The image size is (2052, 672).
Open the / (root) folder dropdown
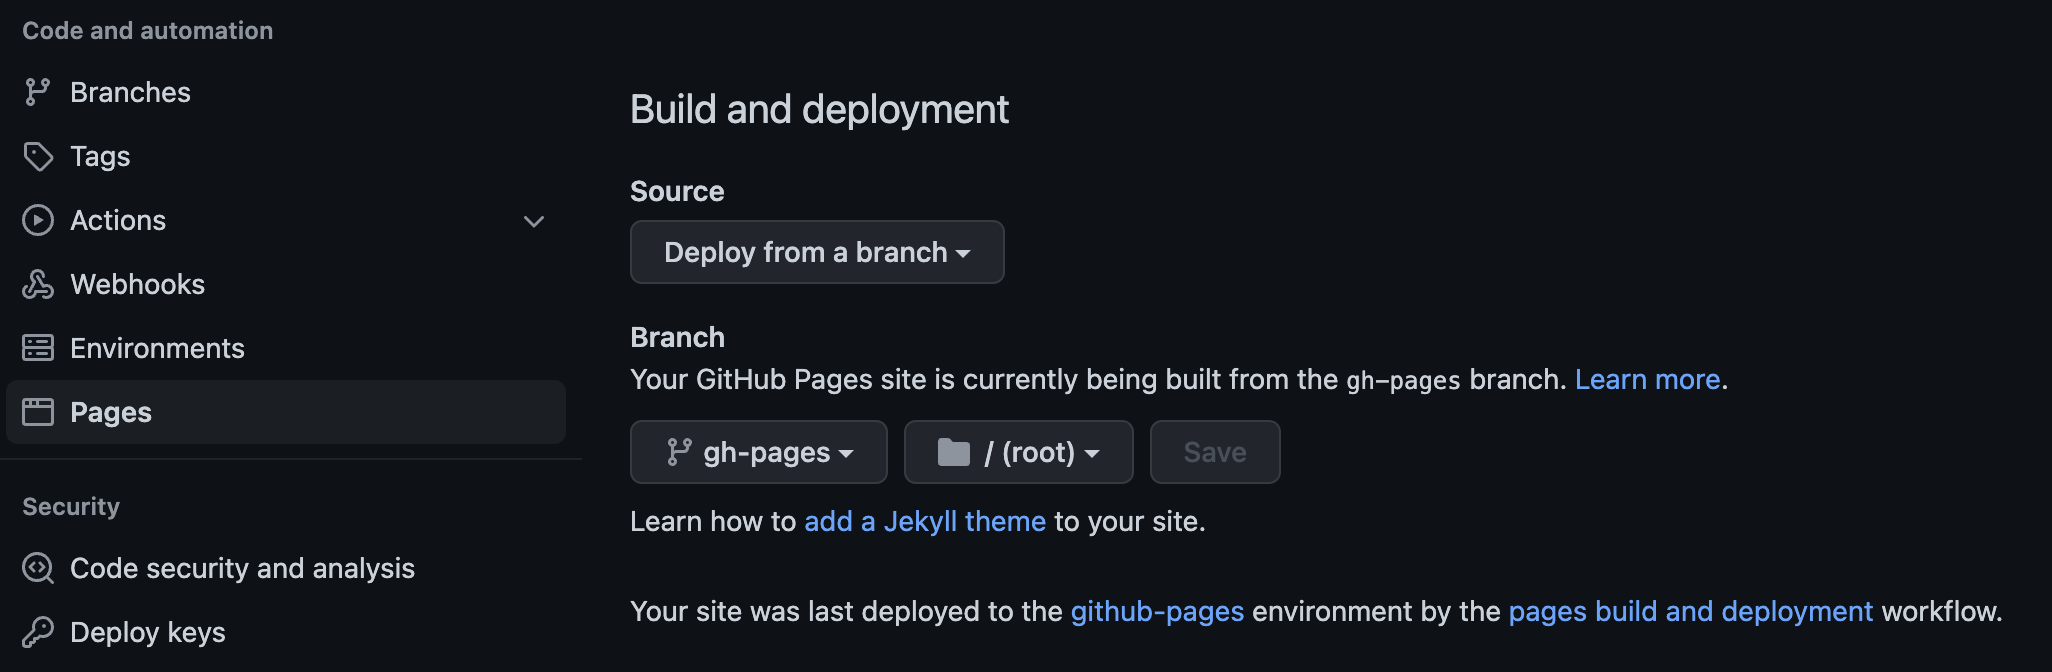pyautogui.click(x=1018, y=452)
